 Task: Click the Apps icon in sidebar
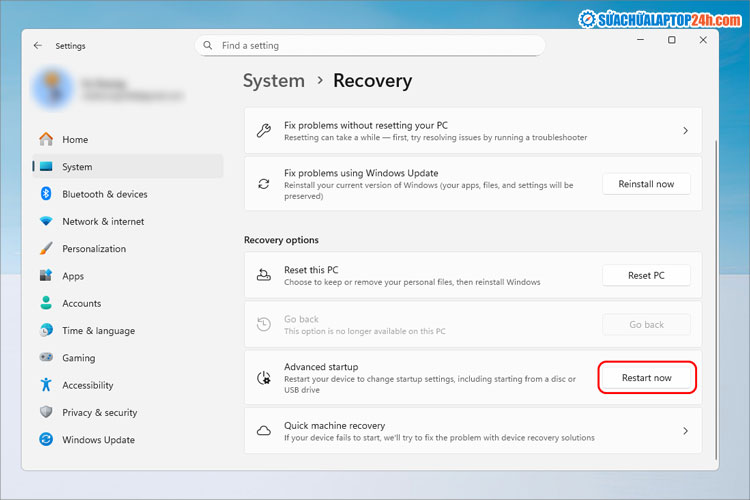[x=46, y=276]
